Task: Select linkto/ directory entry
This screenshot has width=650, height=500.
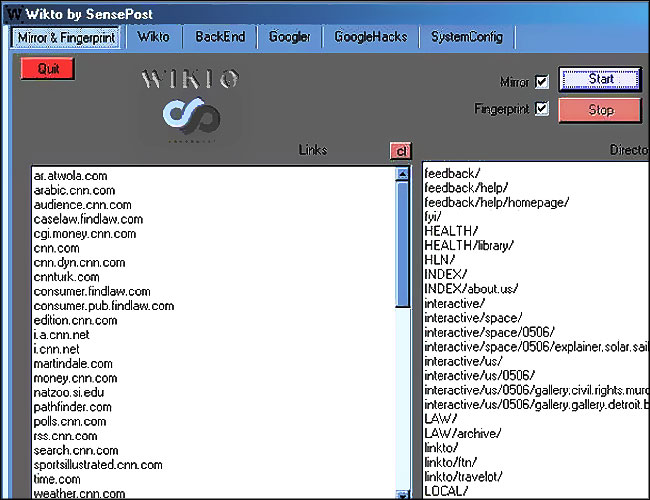Action: (441, 448)
